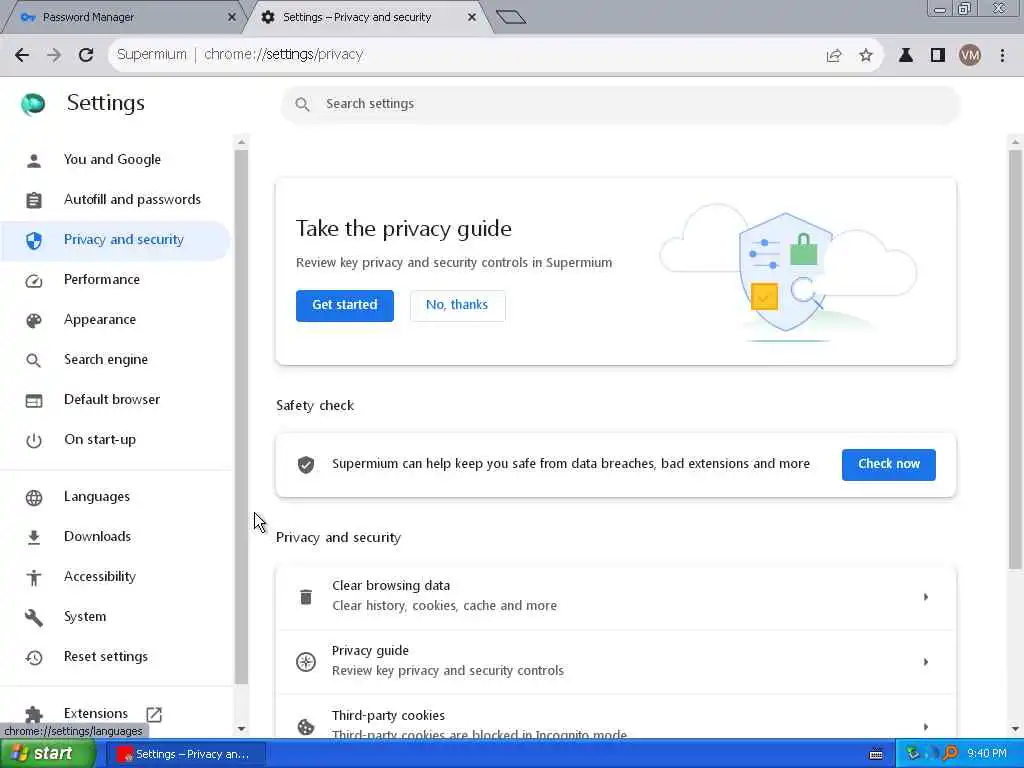Click the accessibility figure icon
Viewport: 1024px width, 768px height.
(34, 577)
